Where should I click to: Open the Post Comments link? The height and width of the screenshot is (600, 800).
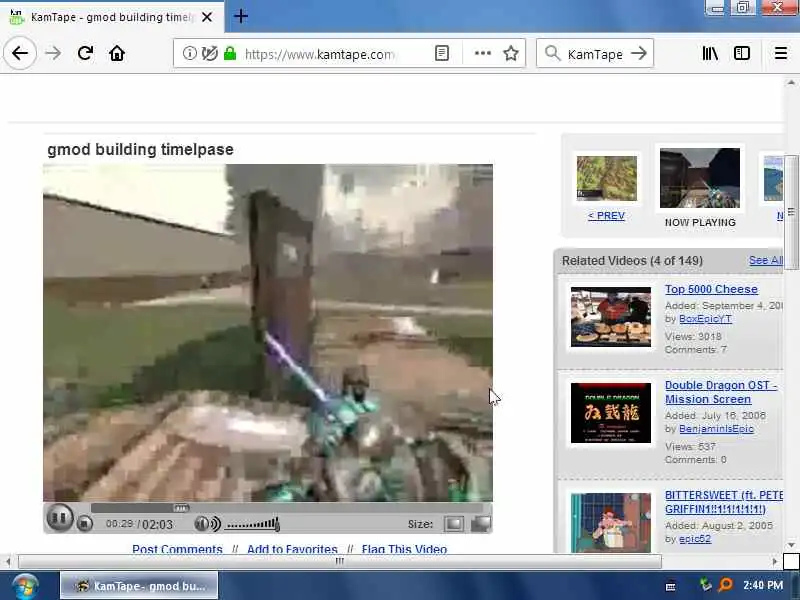click(x=177, y=549)
